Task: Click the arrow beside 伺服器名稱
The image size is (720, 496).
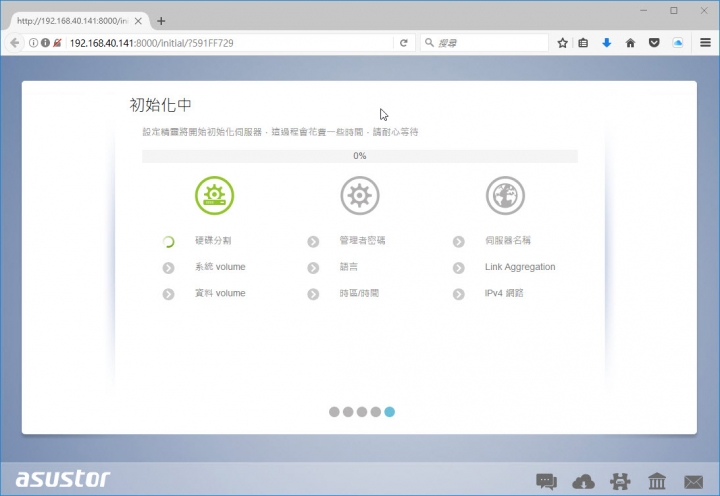Action: tap(459, 242)
